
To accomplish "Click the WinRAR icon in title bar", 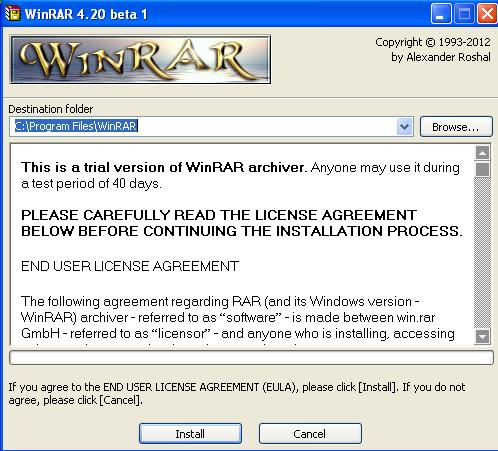I will (x=13, y=13).
